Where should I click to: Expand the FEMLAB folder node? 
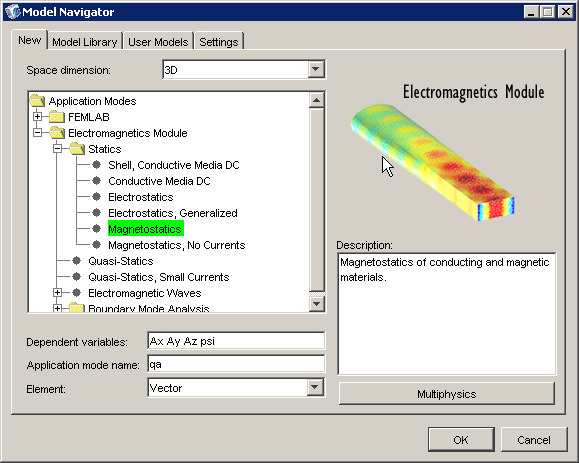37,117
